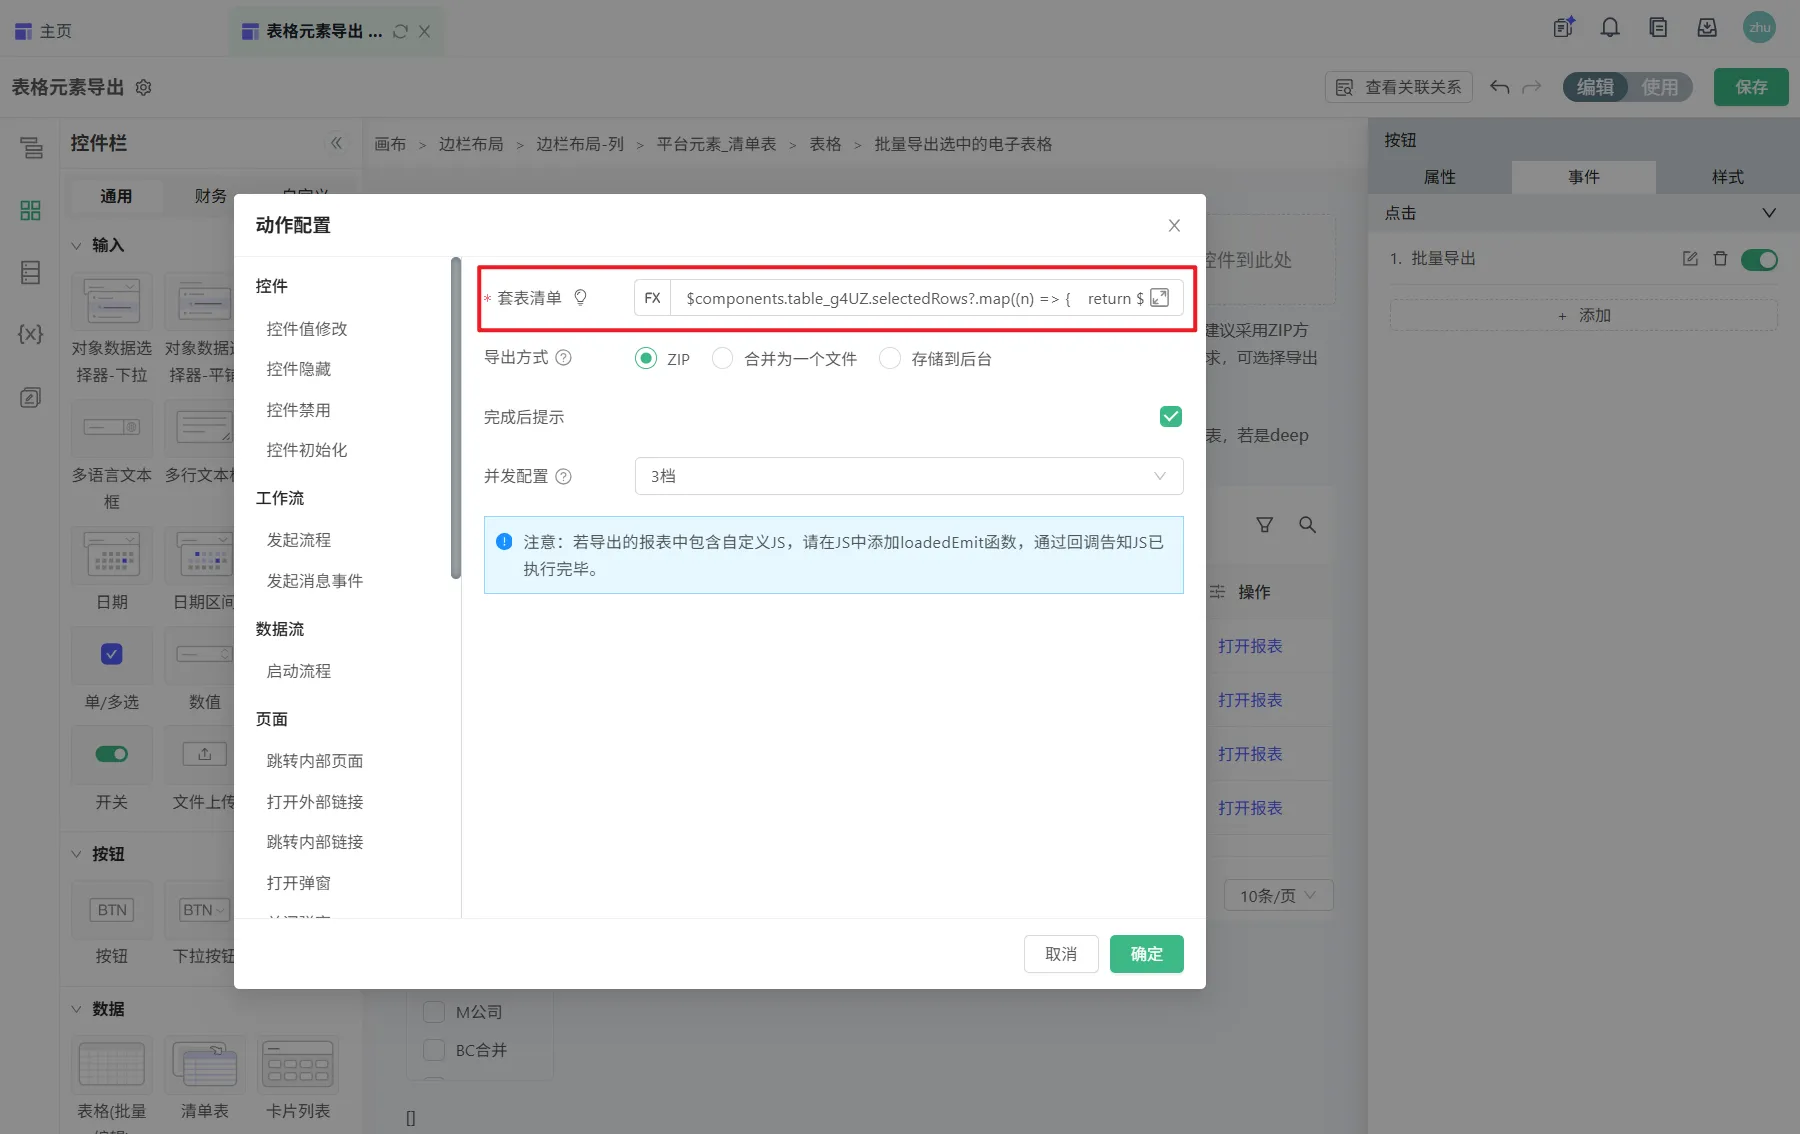Select the ZIP export radio option

[646, 358]
